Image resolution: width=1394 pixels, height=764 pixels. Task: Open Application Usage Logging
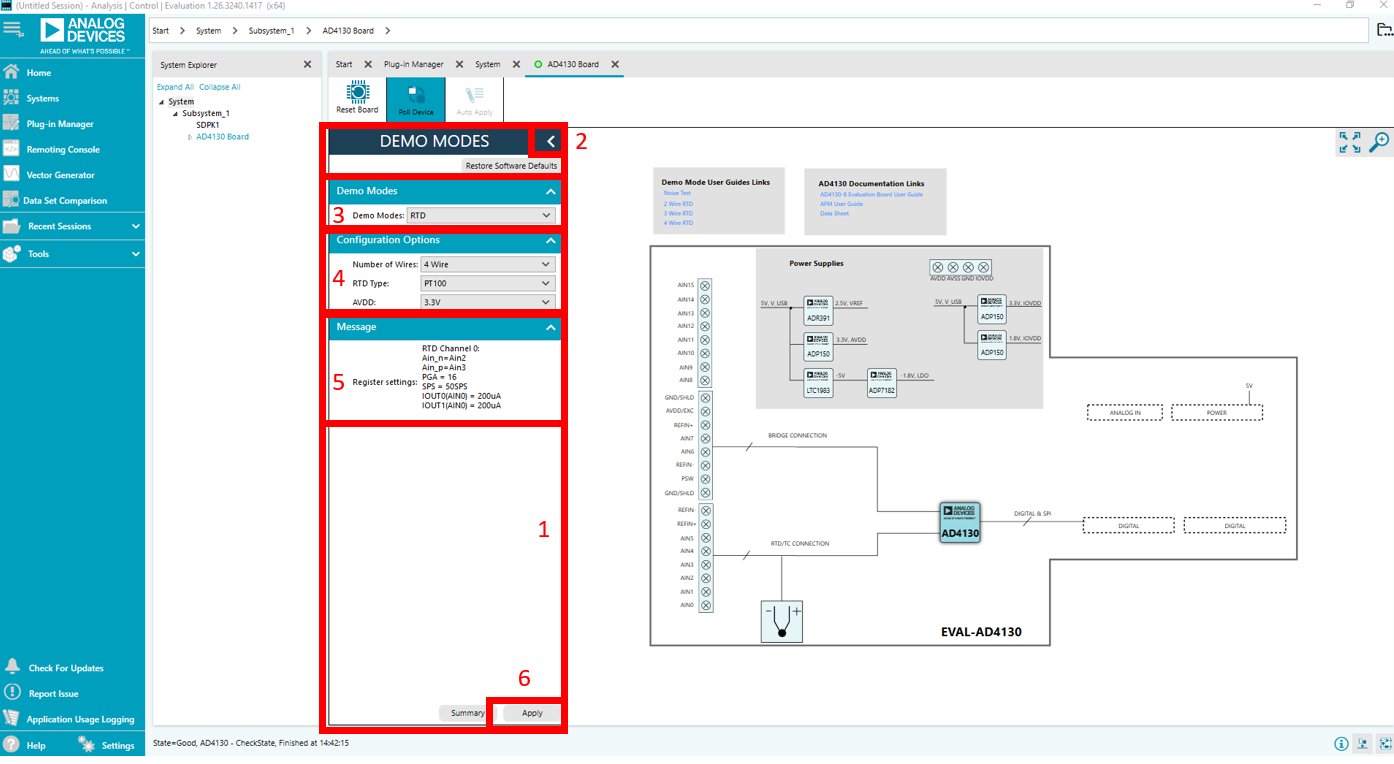[x=80, y=719]
